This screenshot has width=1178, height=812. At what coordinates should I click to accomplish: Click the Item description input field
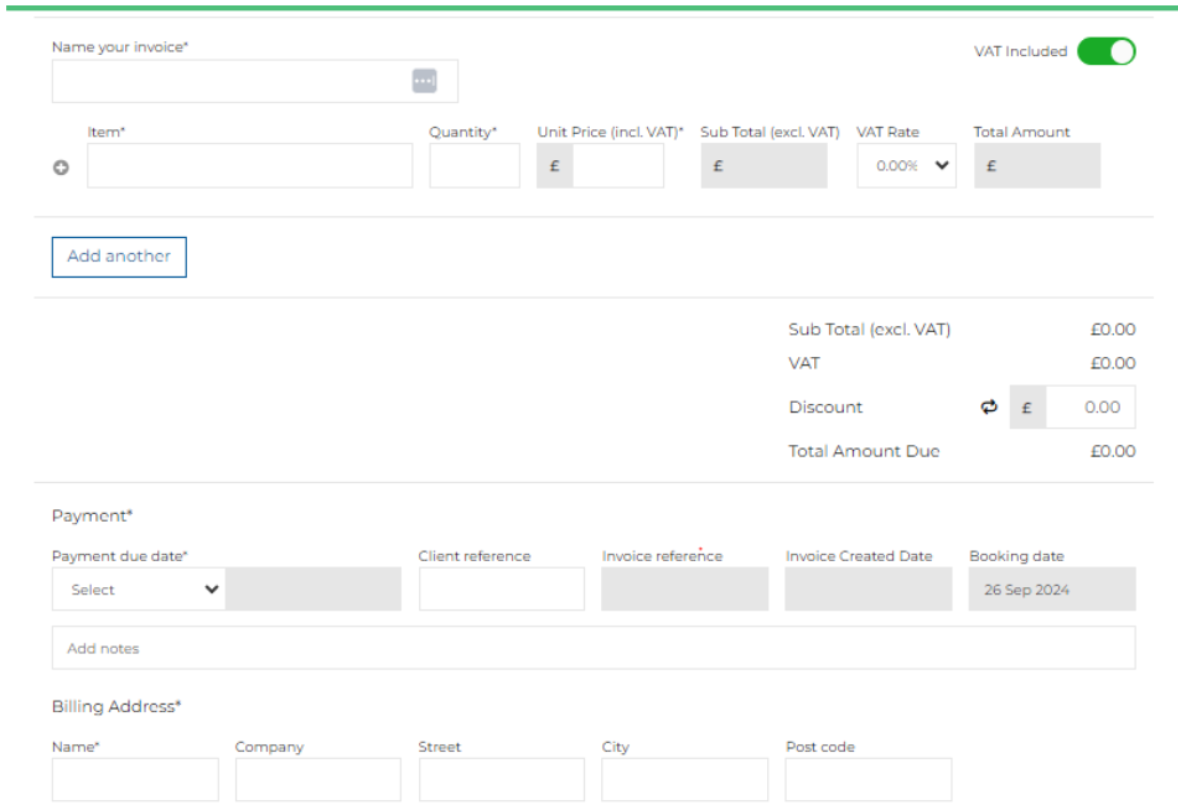(249, 166)
